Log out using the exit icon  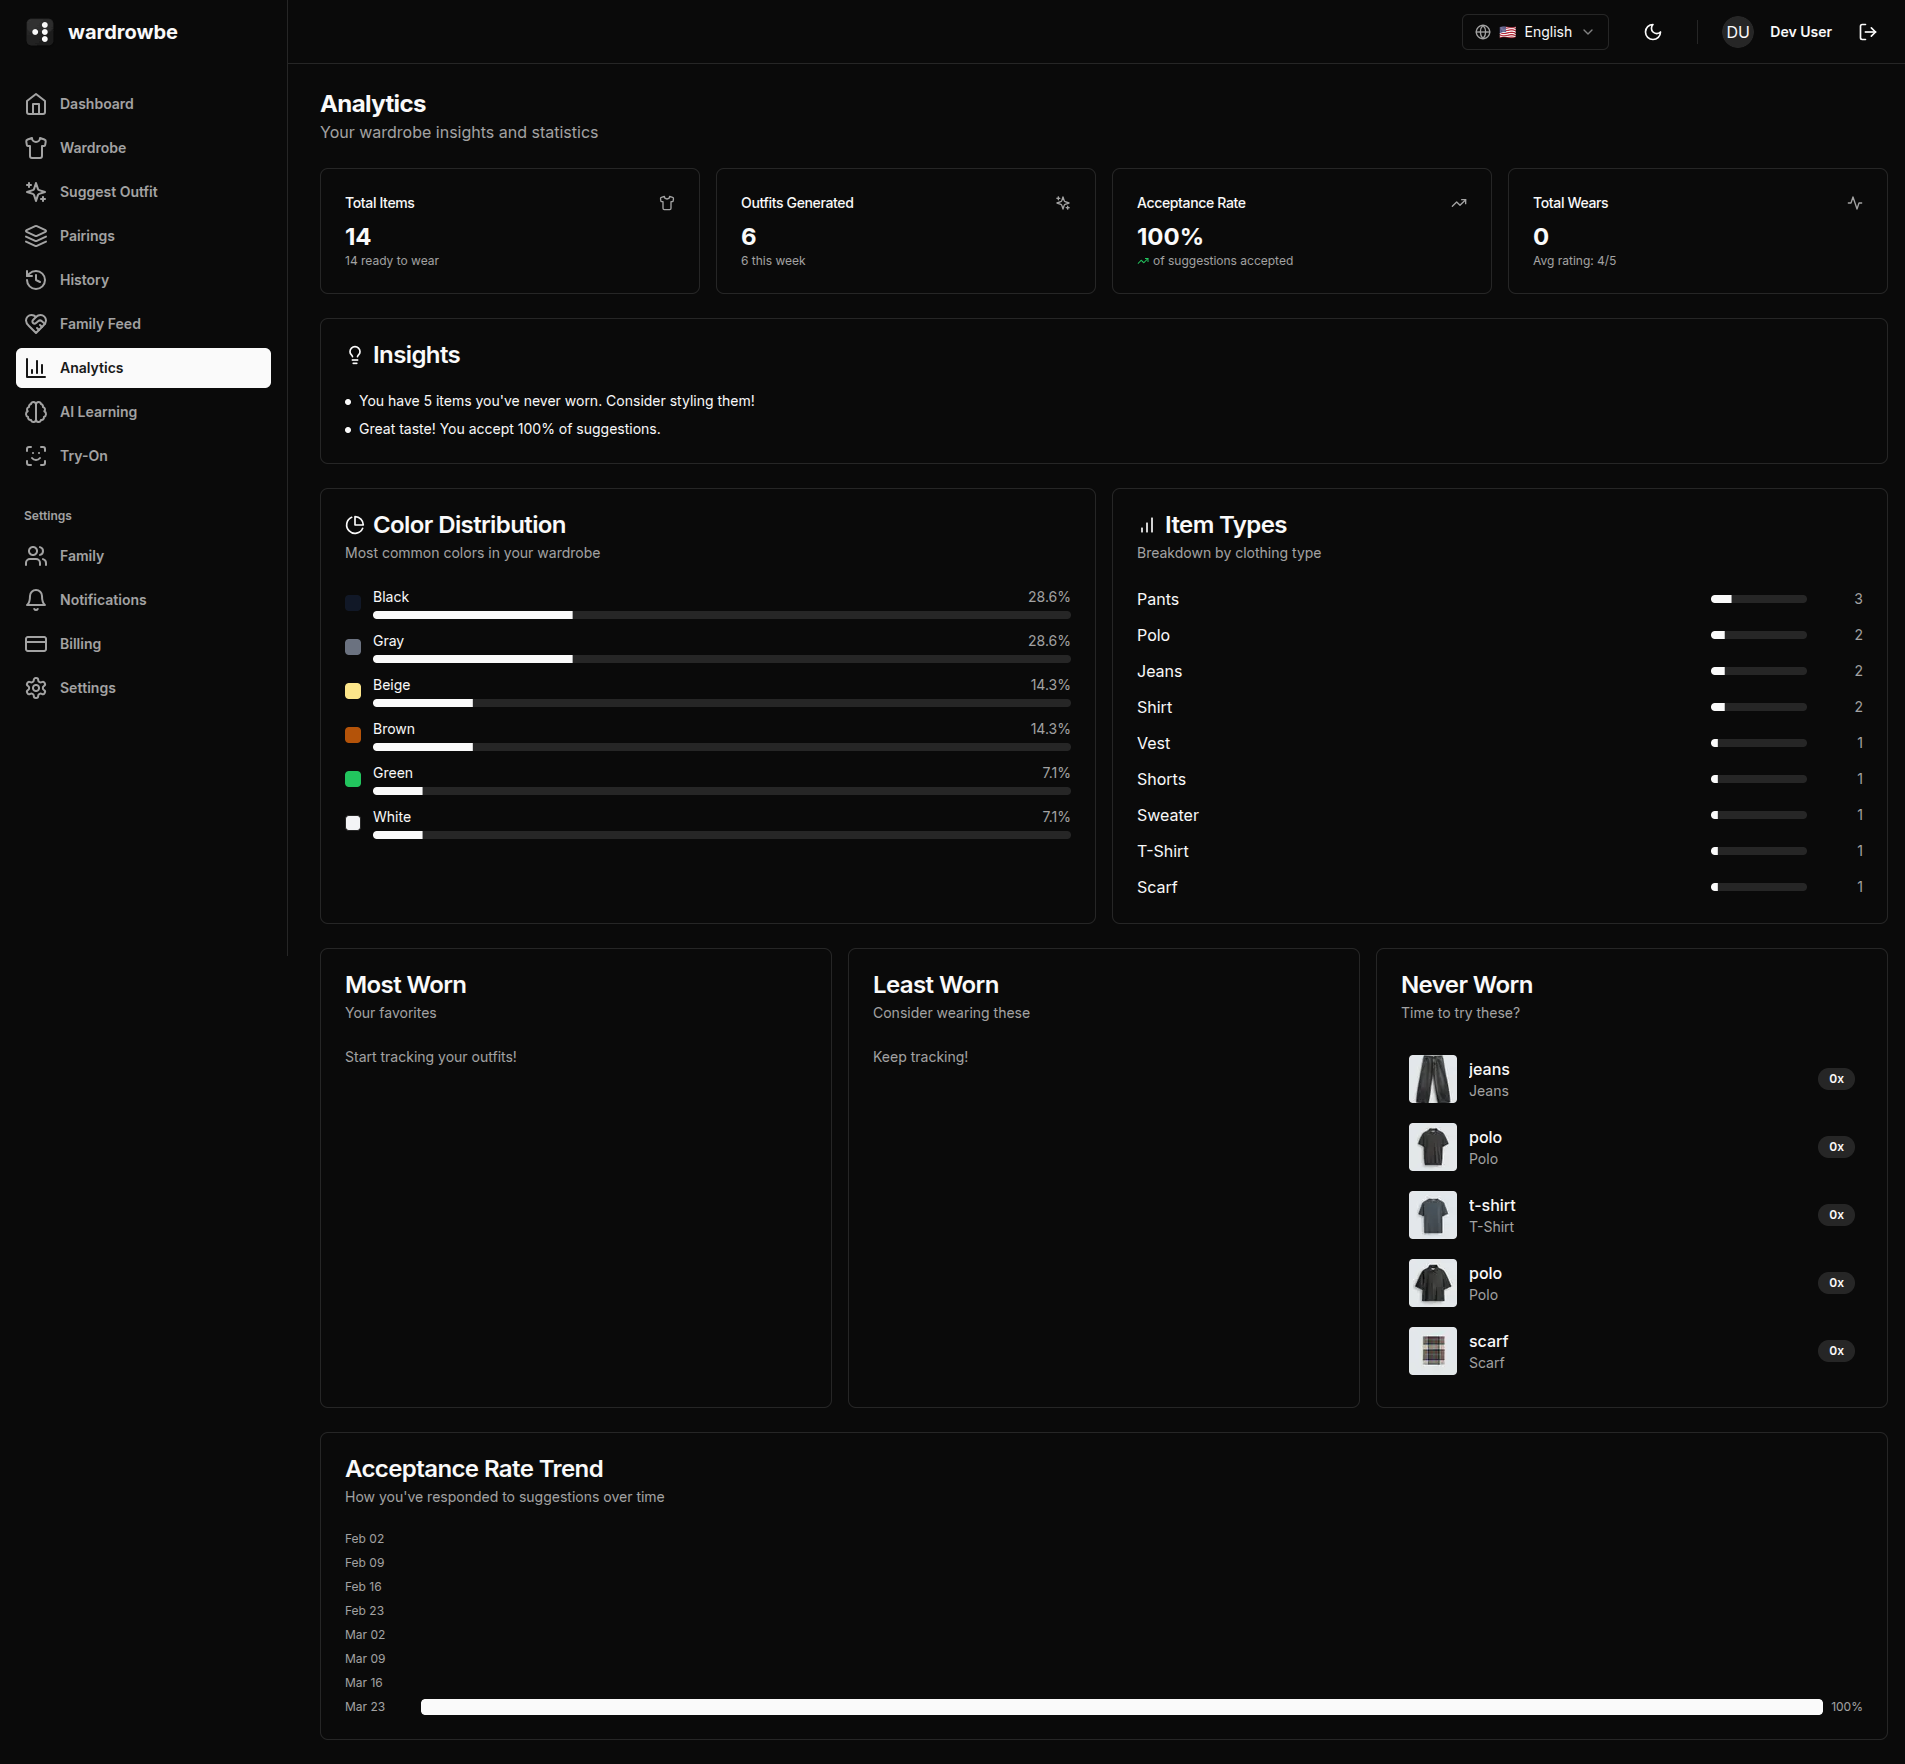[1866, 31]
